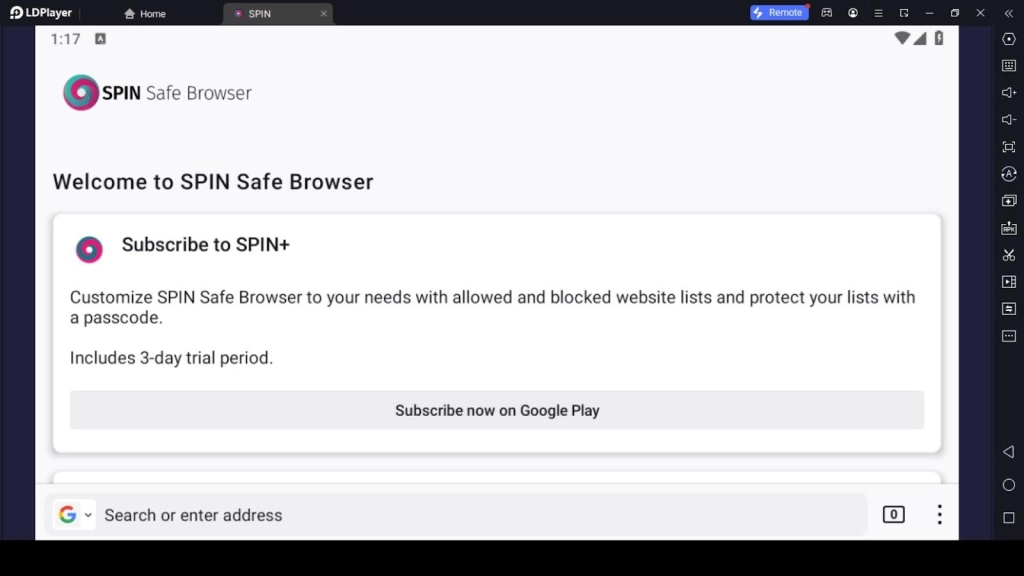Tap the Android back navigation button
Screen dimensions: 1024x576
tap(1008, 451)
